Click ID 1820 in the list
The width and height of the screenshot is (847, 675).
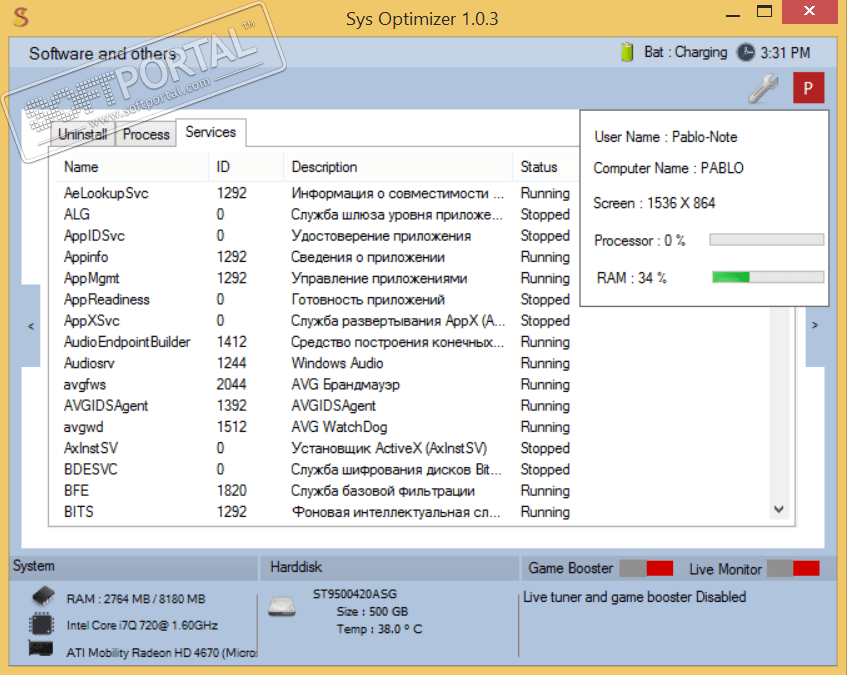click(x=231, y=491)
